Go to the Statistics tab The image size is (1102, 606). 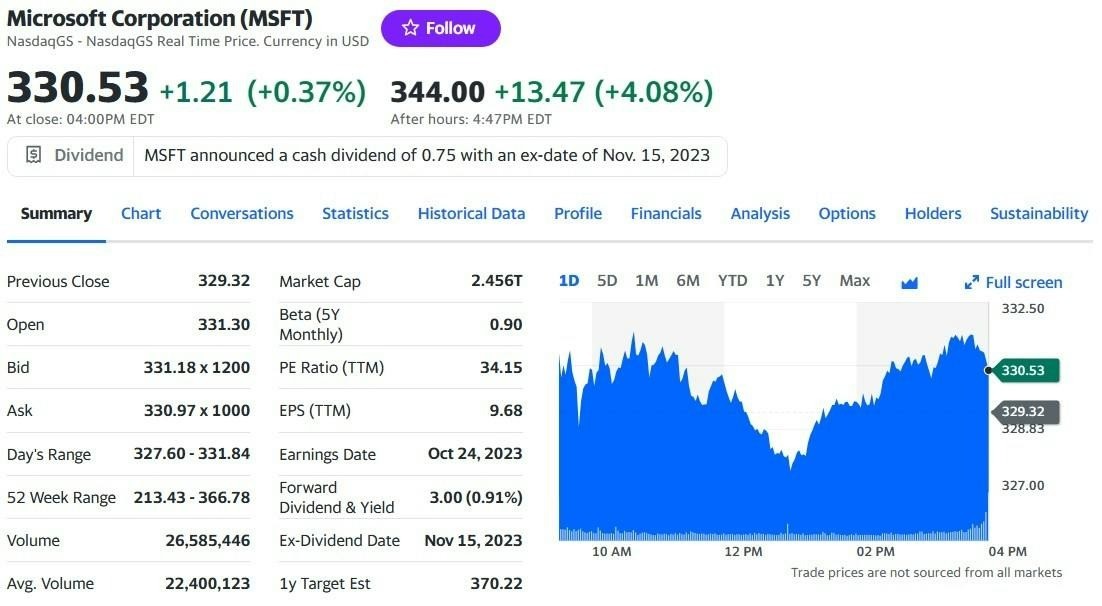click(x=355, y=213)
